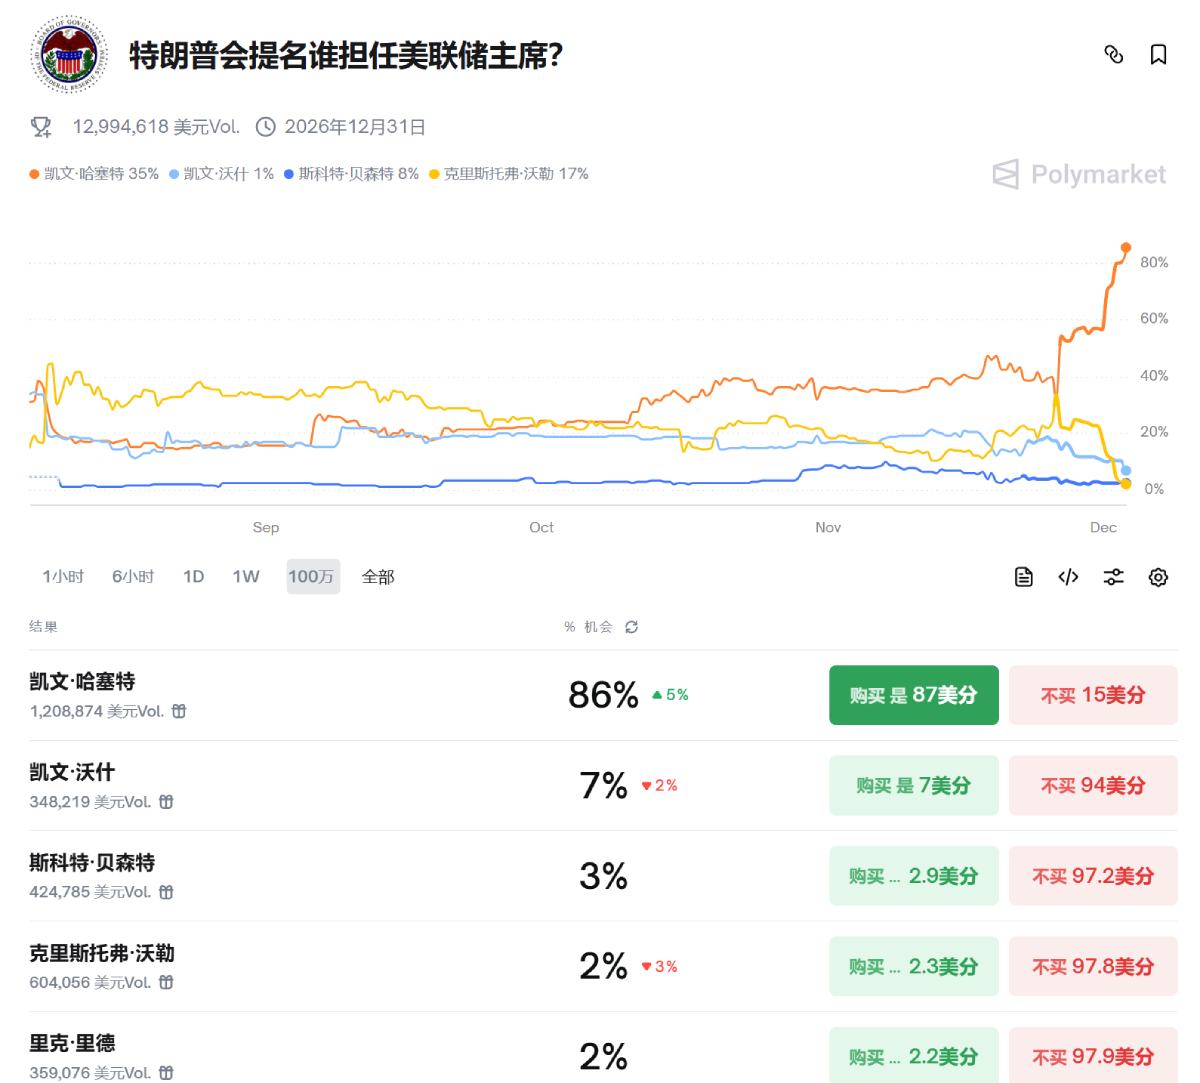Open the embed code view

pos(1067,577)
